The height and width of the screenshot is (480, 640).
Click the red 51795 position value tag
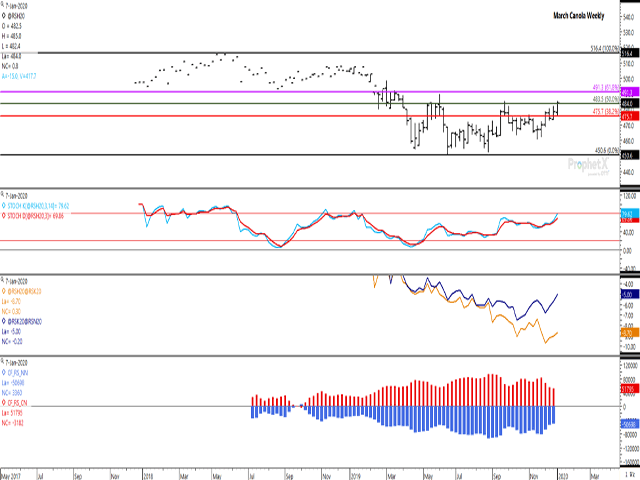pyautogui.click(x=630, y=389)
